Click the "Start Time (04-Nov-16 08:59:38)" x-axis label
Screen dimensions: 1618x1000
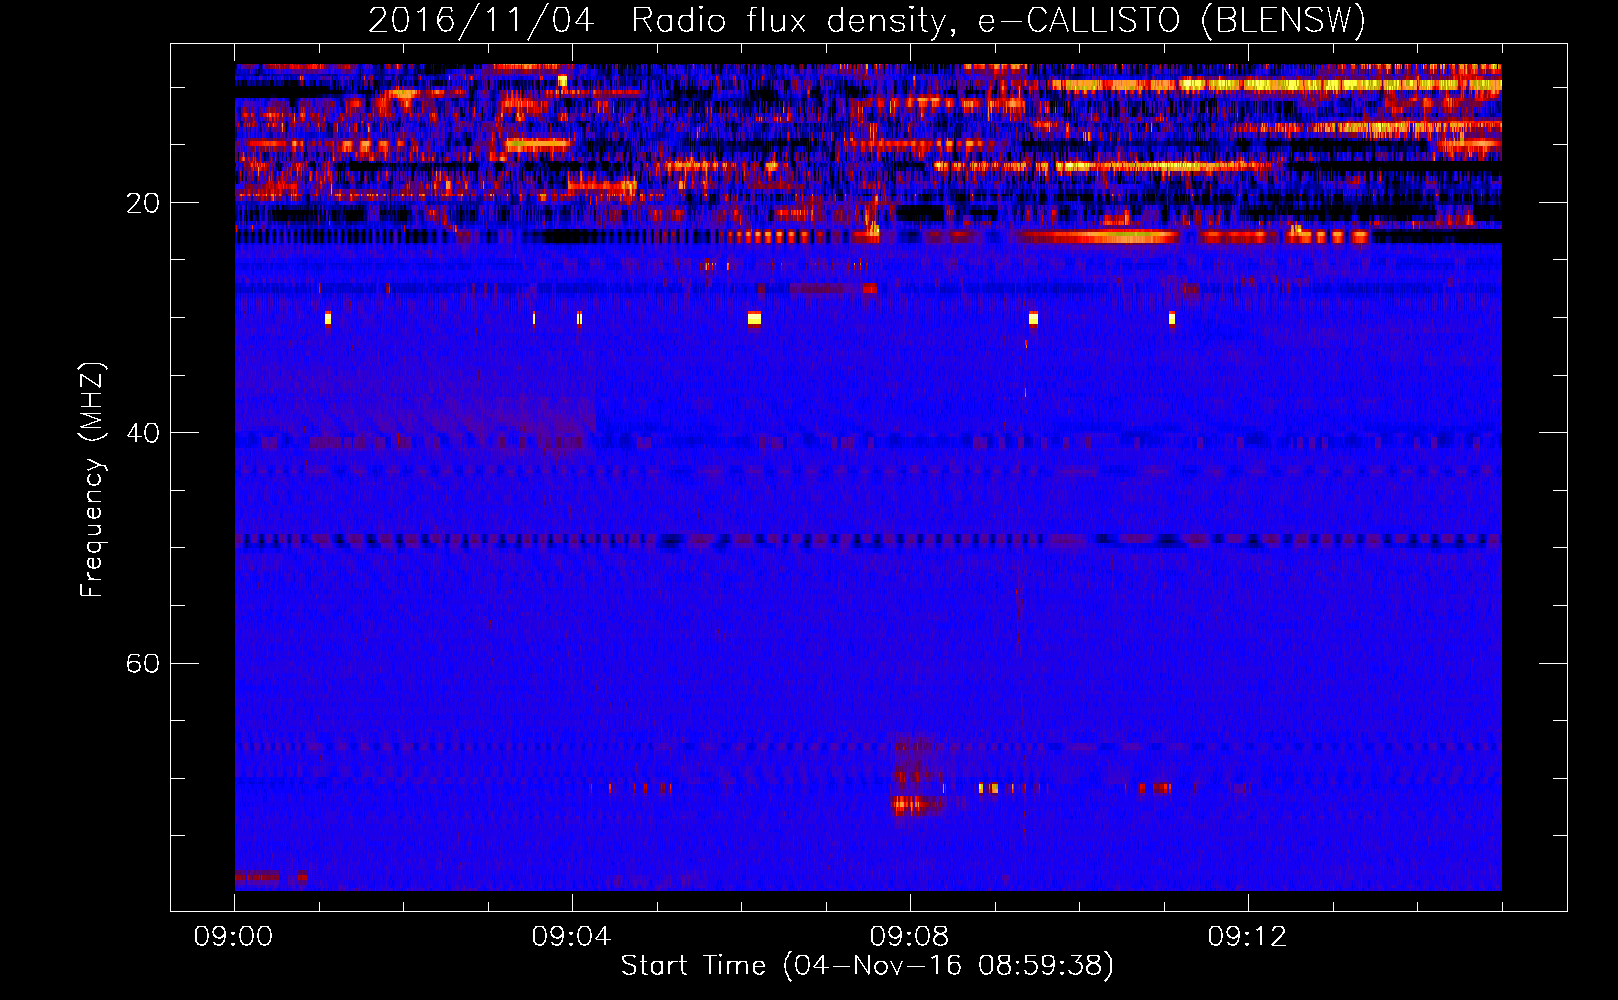click(x=867, y=966)
